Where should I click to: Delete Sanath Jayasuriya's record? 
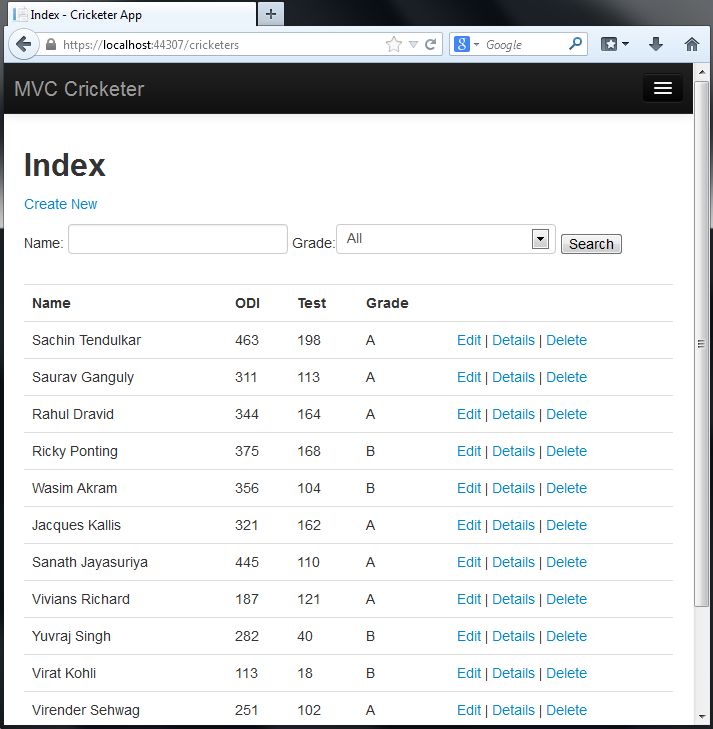point(566,562)
